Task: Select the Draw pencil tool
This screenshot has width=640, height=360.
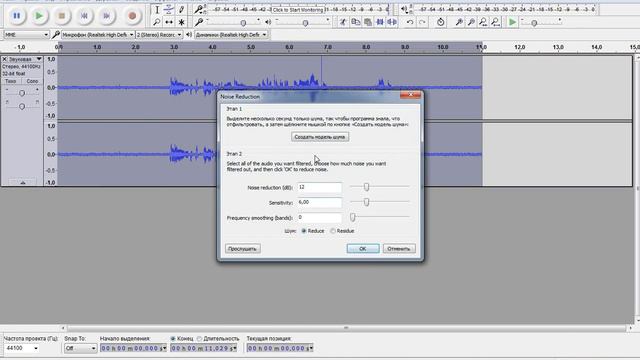Action: pos(181,10)
